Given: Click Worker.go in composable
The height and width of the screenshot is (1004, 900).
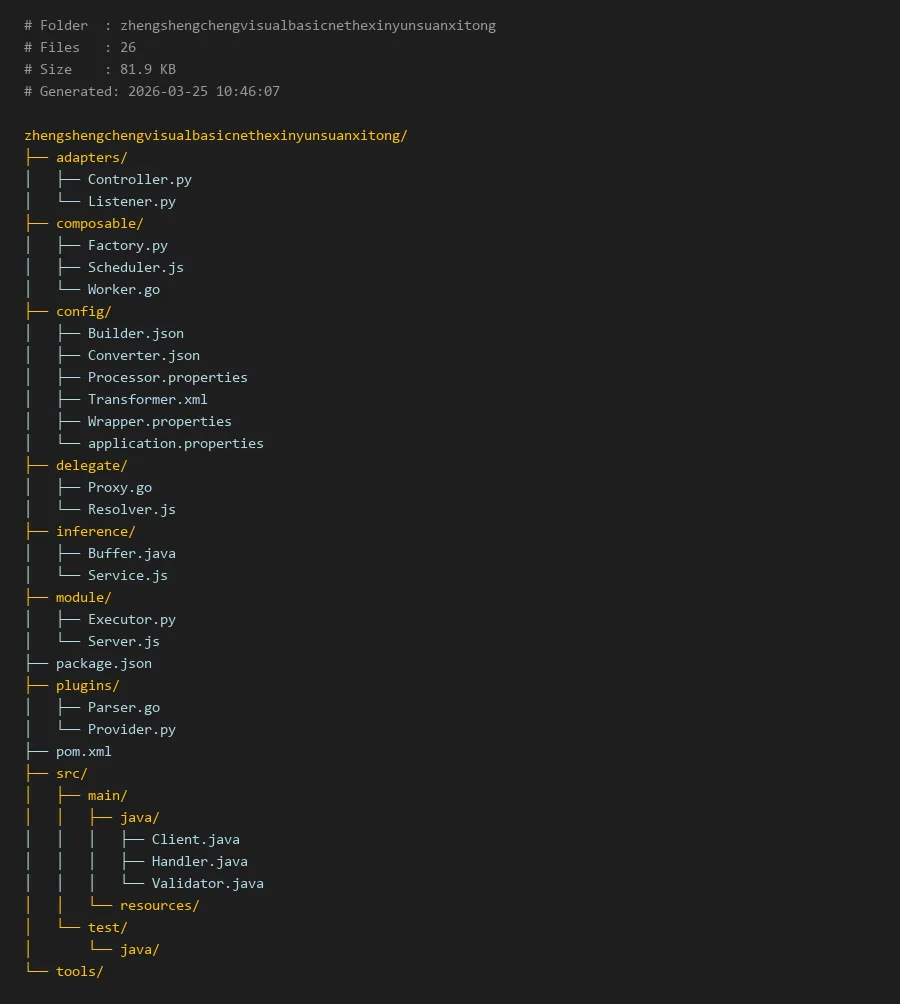Looking at the screenshot, I should tap(123, 289).
